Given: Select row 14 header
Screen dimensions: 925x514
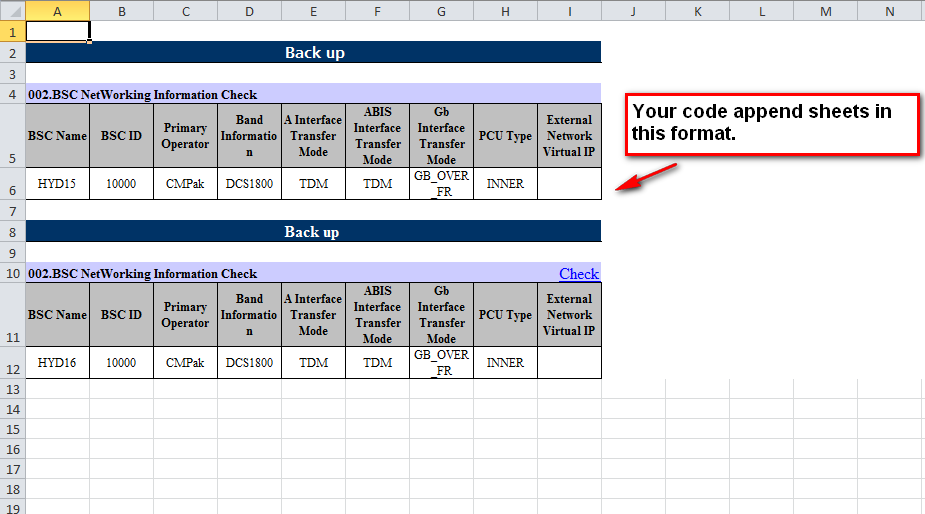Looking at the screenshot, I should point(12,409).
